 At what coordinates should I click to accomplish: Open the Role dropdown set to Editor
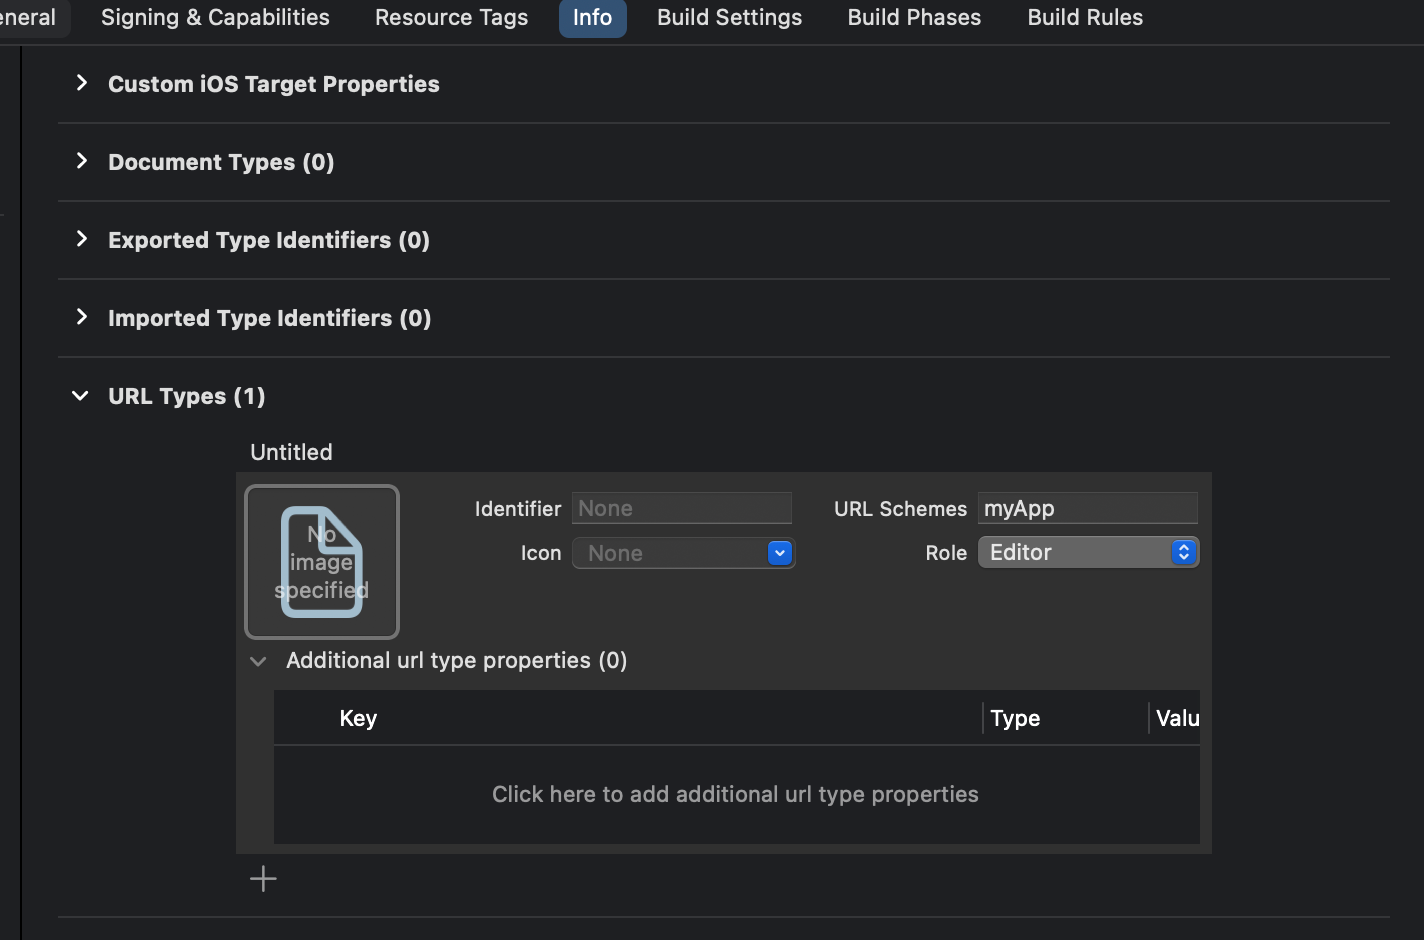click(x=1088, y=553)
